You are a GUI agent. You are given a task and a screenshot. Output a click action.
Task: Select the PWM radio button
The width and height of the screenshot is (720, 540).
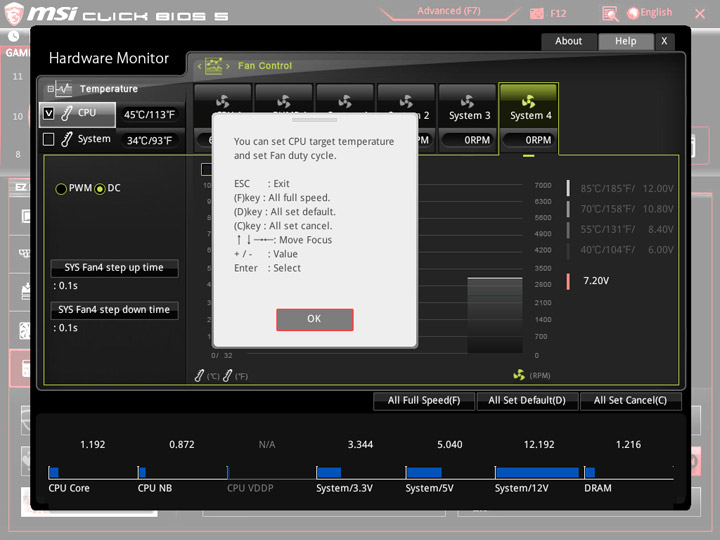click(x=61, y=189)
